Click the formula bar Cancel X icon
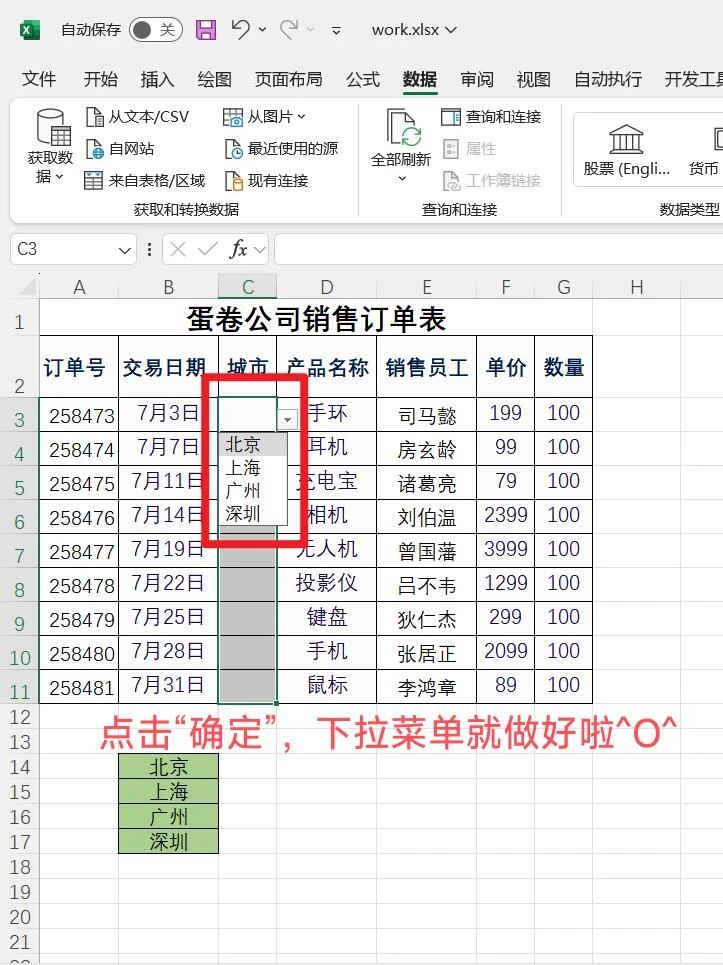723x965 pixels. point(178,249)
